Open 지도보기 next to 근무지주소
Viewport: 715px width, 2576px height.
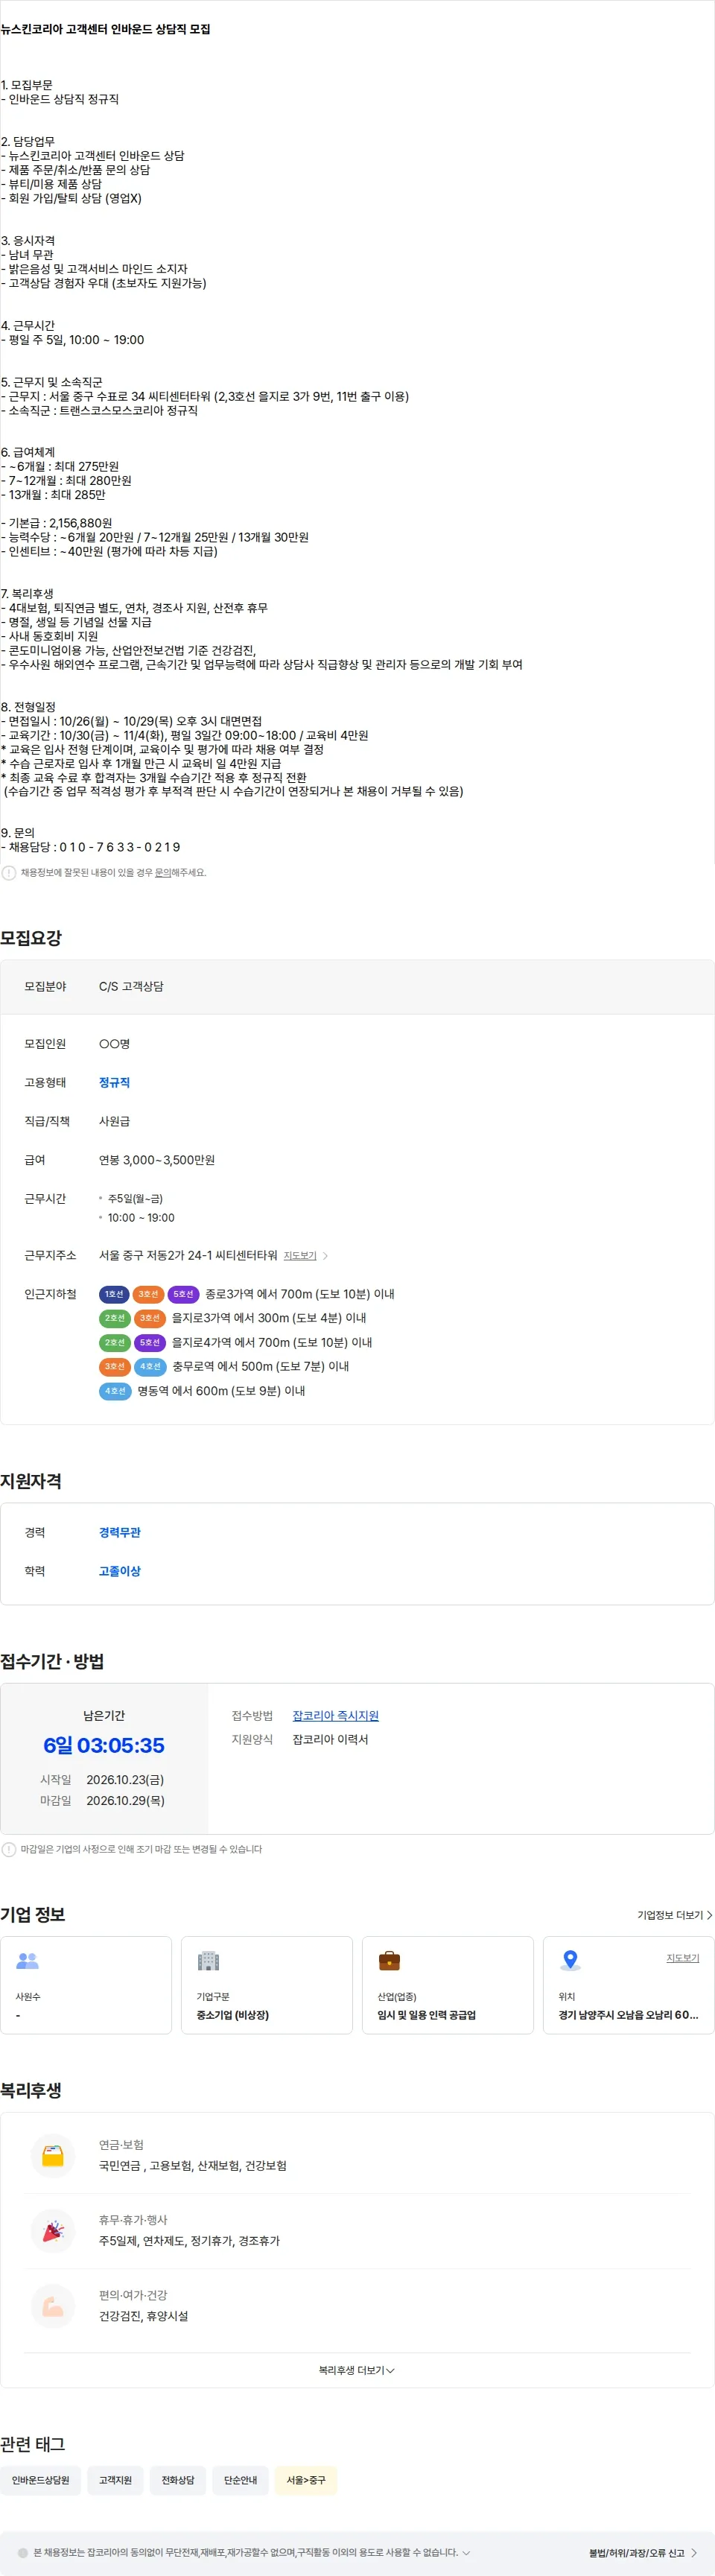pyautogui.click(x=300, y=1256)
